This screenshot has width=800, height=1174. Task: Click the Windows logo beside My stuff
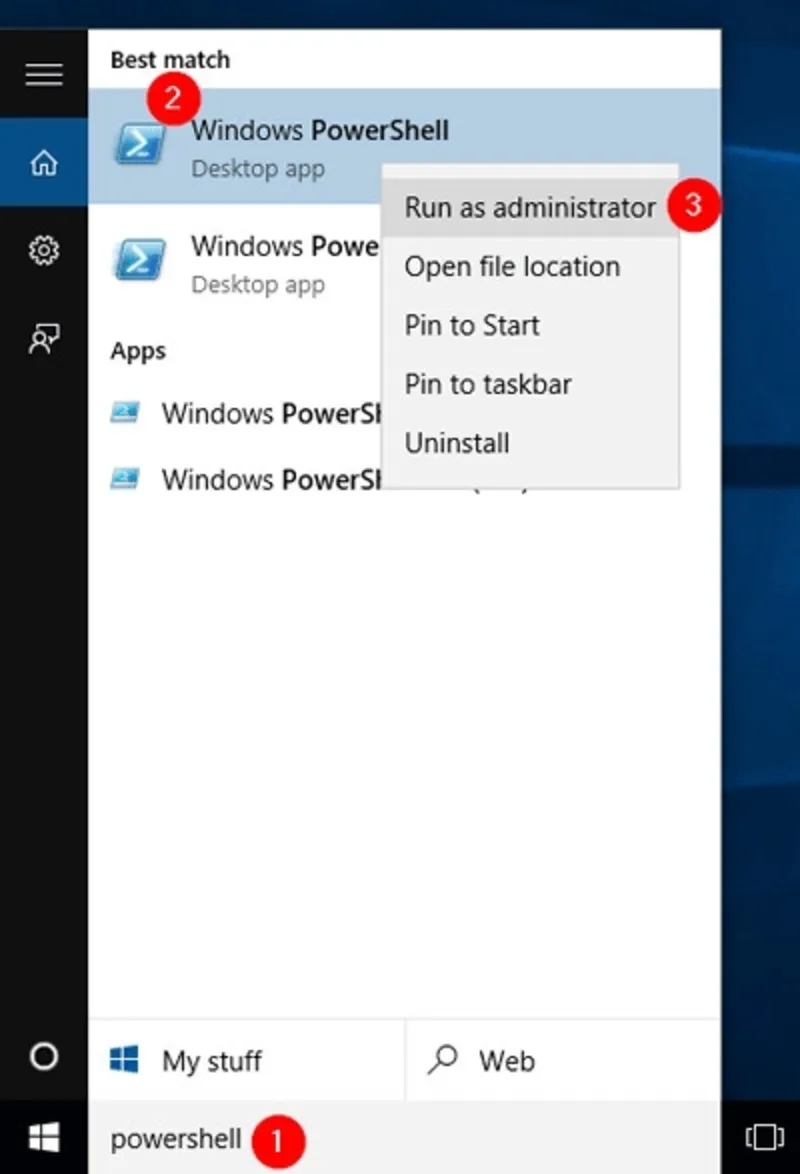point(124,1059)
